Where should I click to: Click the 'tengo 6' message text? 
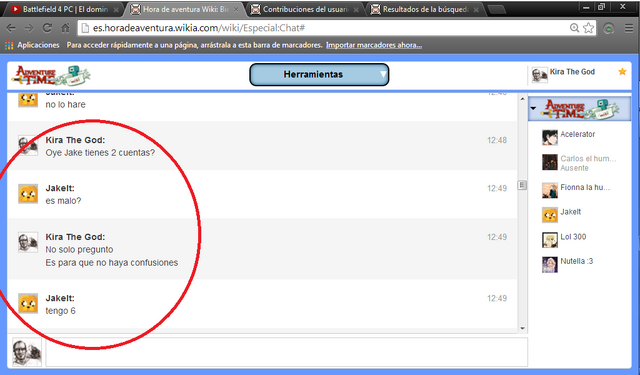coord(60,311)
